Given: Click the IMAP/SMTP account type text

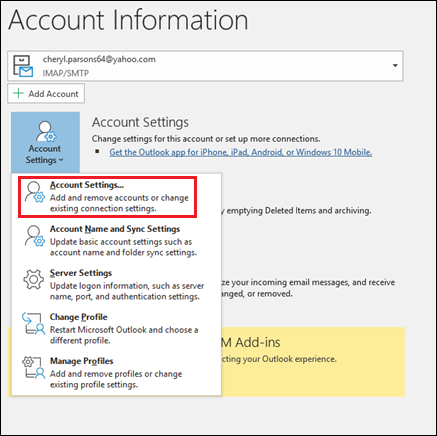Looking at the screenshot, I should (x=66, y=73).
